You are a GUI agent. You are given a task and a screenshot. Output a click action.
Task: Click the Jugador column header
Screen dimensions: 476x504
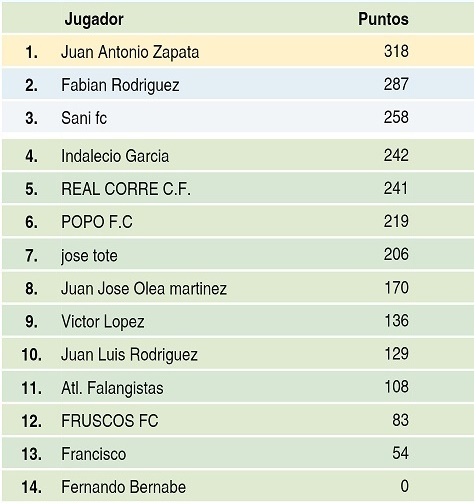pyautogui.click(x=94, y=20)
